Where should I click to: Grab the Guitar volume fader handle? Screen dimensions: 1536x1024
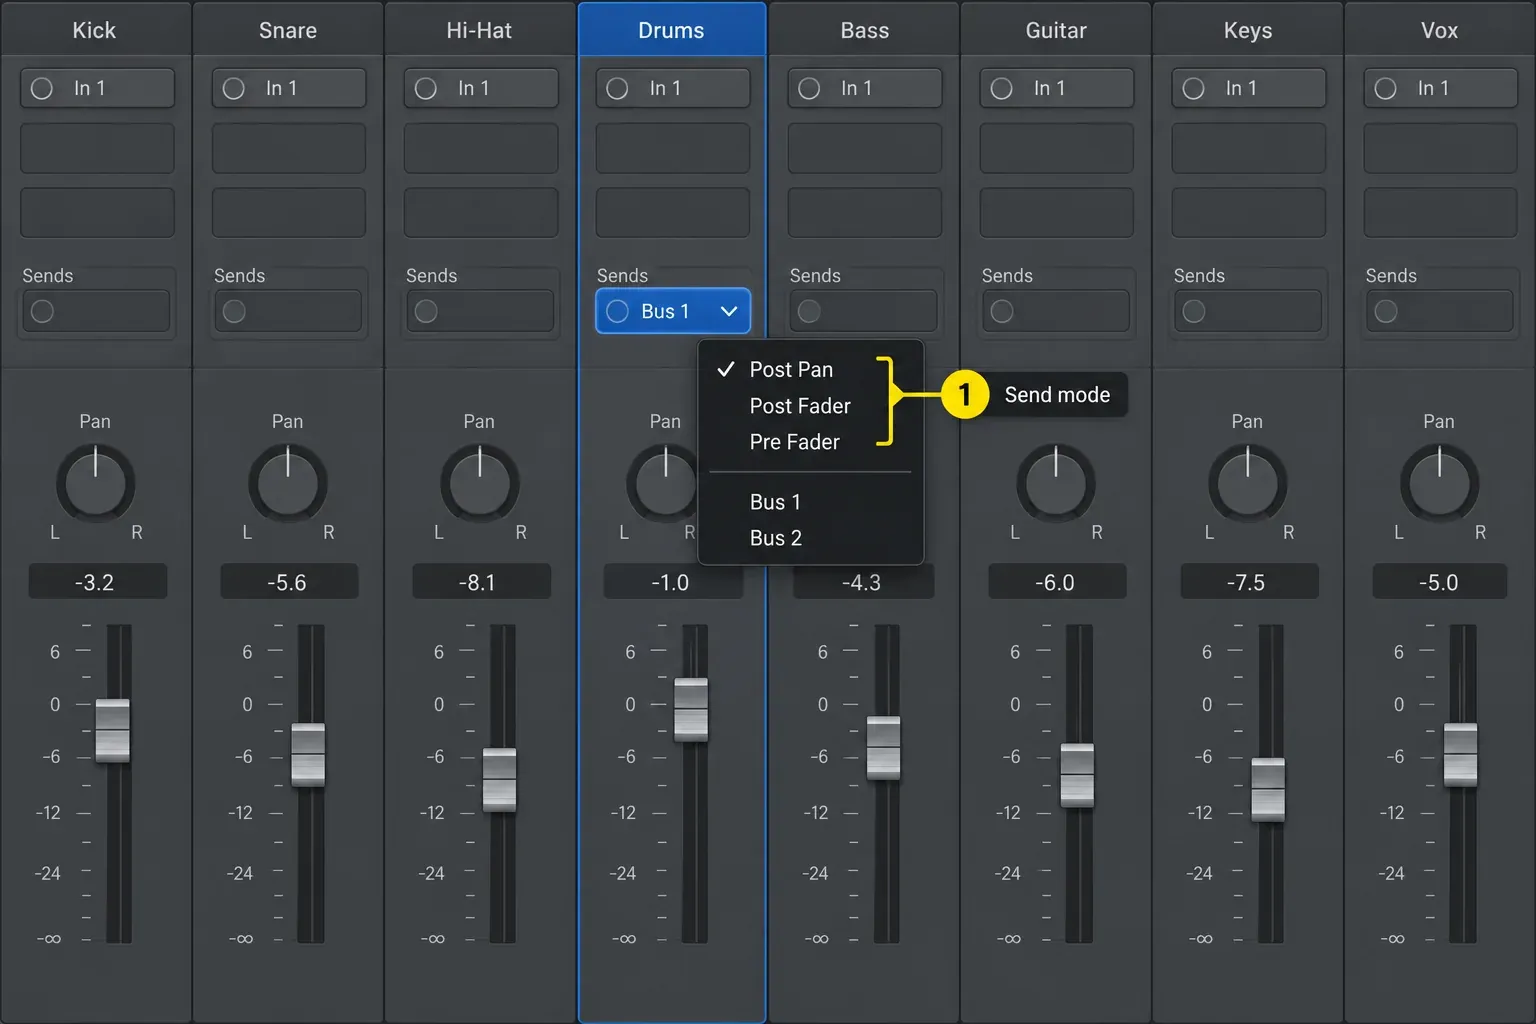click(x=1077, y=776)
